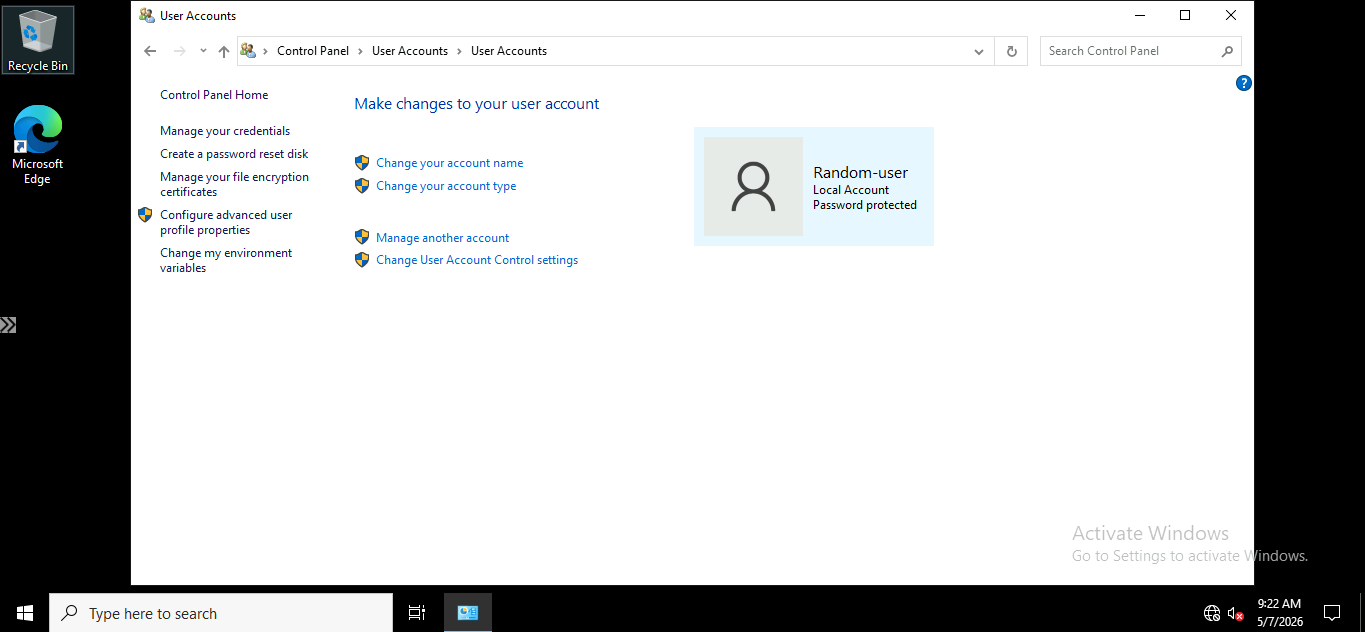This screenshot has height=632, width=1365.
Task: Click the double-chevron panel handle on left edge
Action: click(x=8, y=325)
